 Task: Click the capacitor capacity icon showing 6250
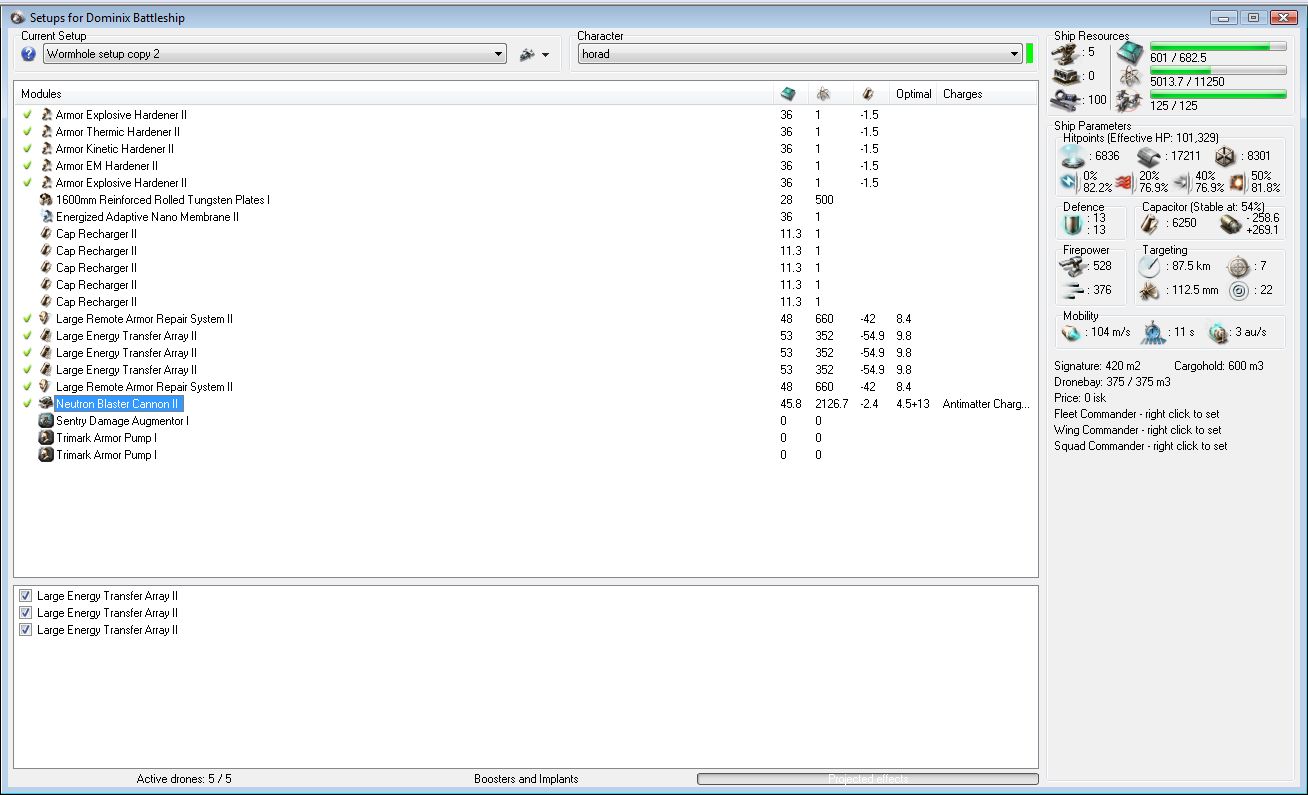point(1151,224)
